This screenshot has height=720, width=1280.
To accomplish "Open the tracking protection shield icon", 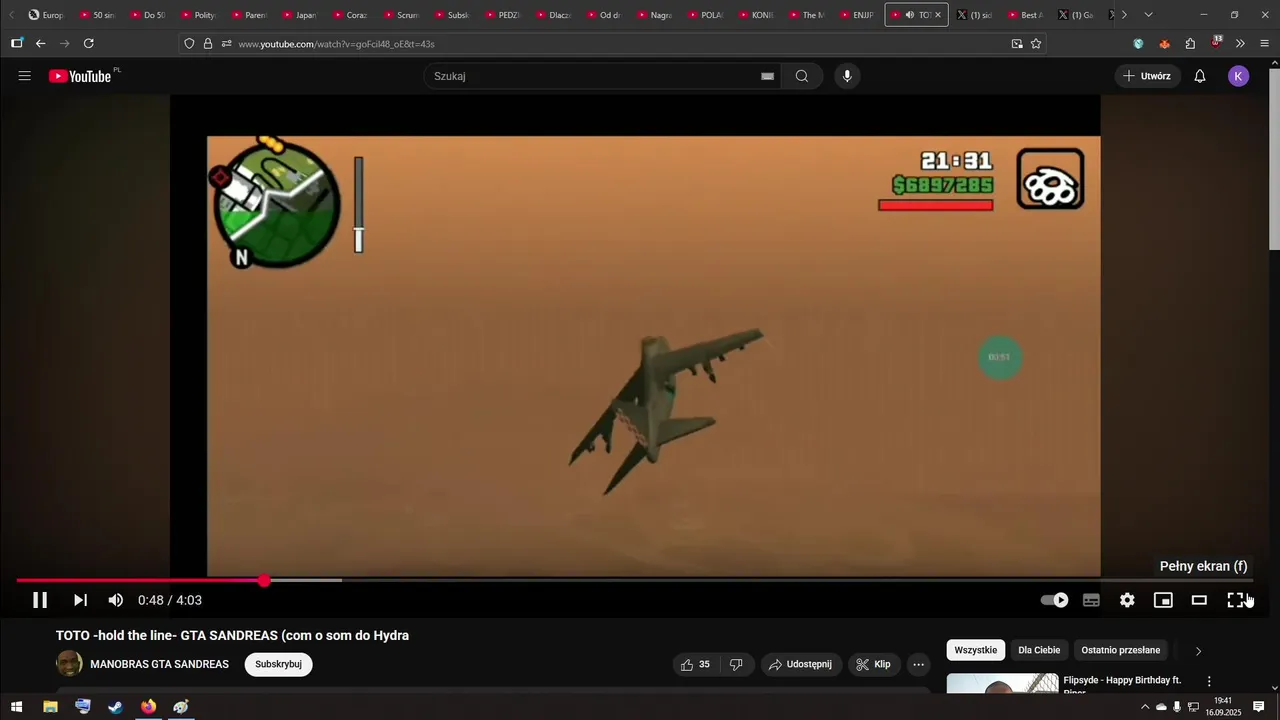I will pyautogui.click(x=189, y=44).
